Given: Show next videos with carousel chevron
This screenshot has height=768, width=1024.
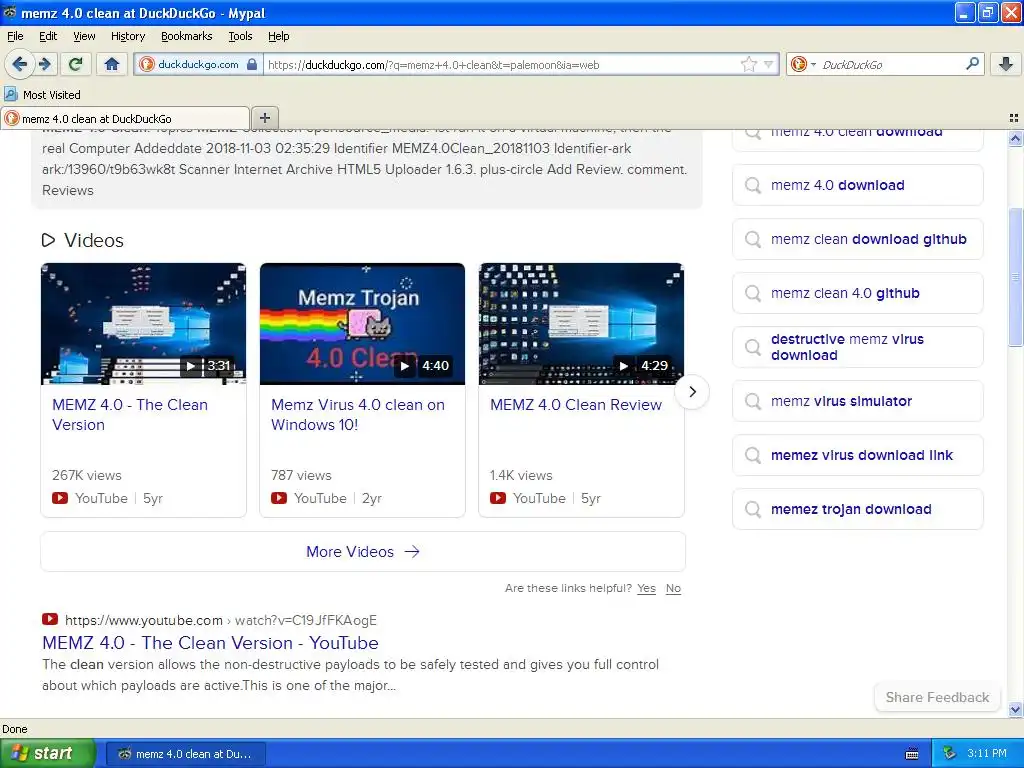Looking at the screenshot, I should pyautogui.click(x=692, y=392).
